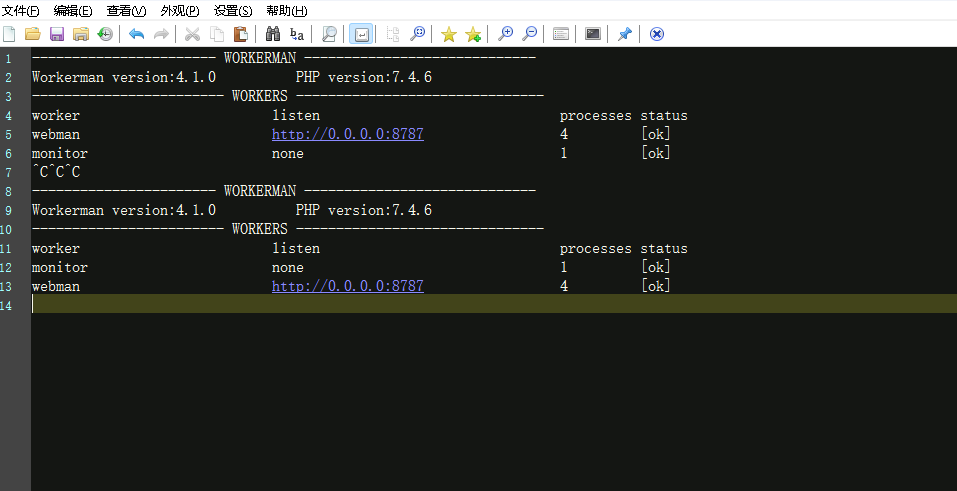This screenshot has width=957, height=491.
Task: Click 'processes' header on line 4
Action: [596, 116]
